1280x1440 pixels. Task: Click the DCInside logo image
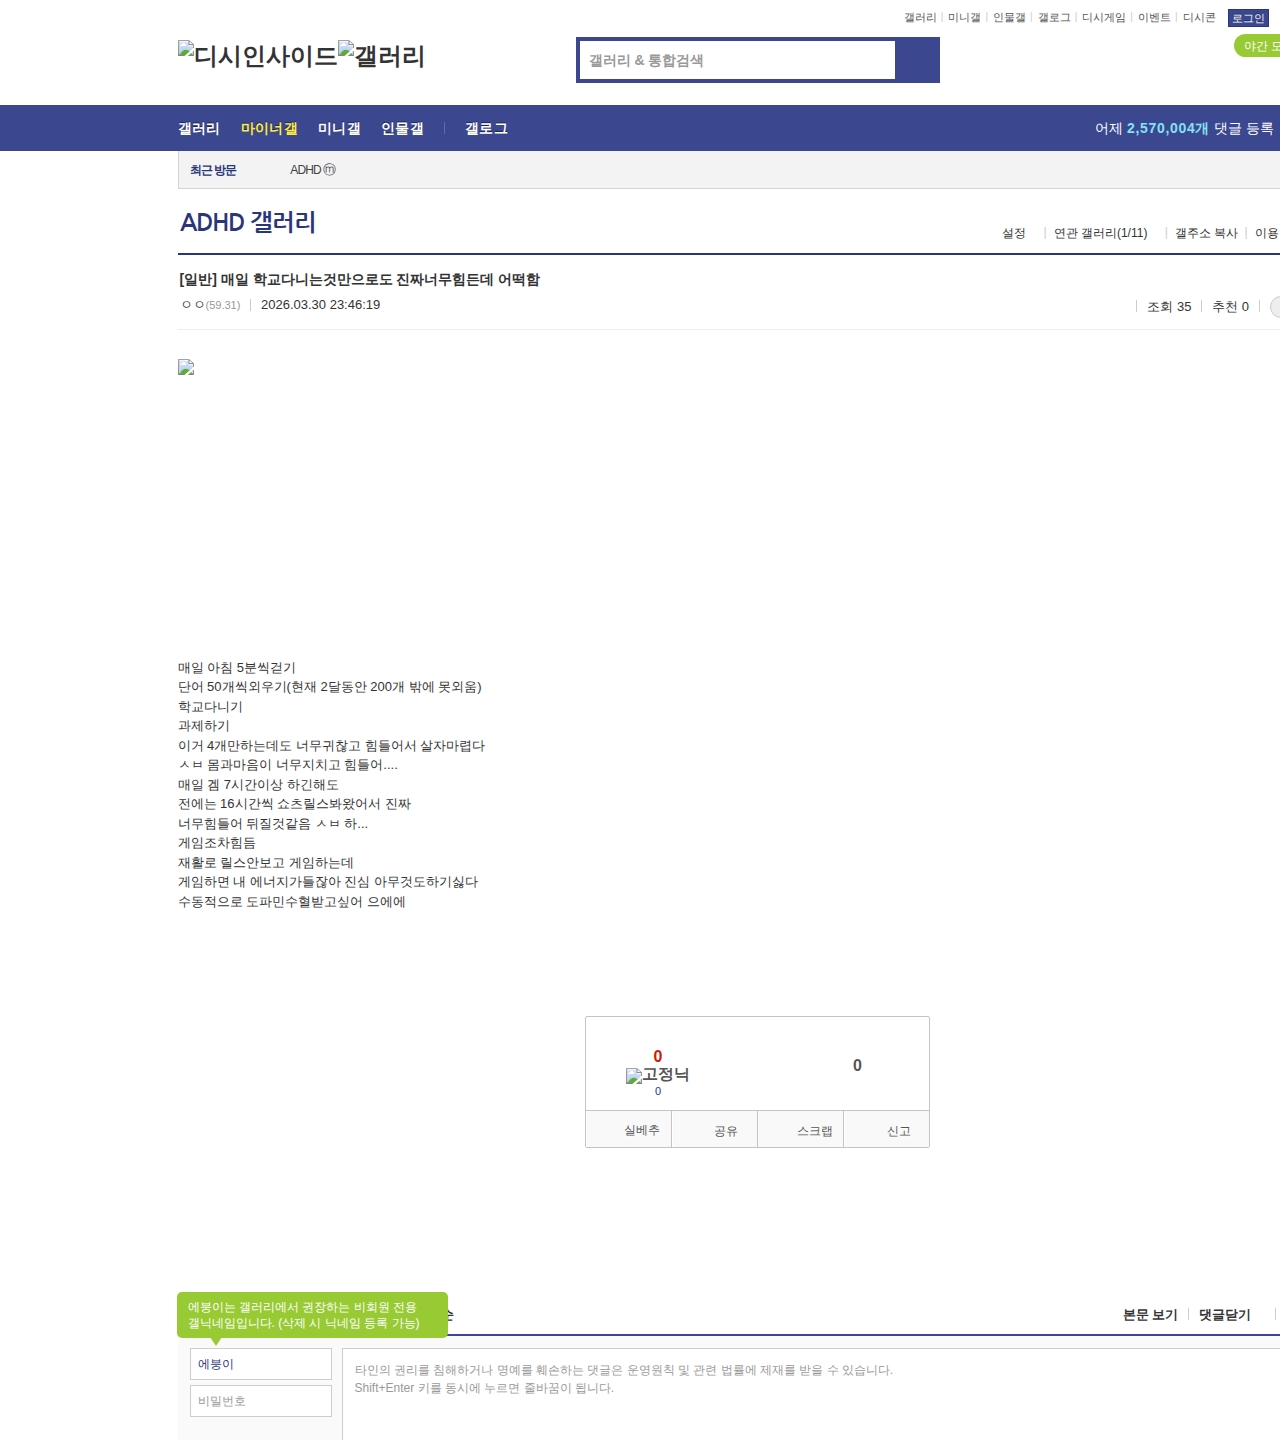click(x=257, y=56)
